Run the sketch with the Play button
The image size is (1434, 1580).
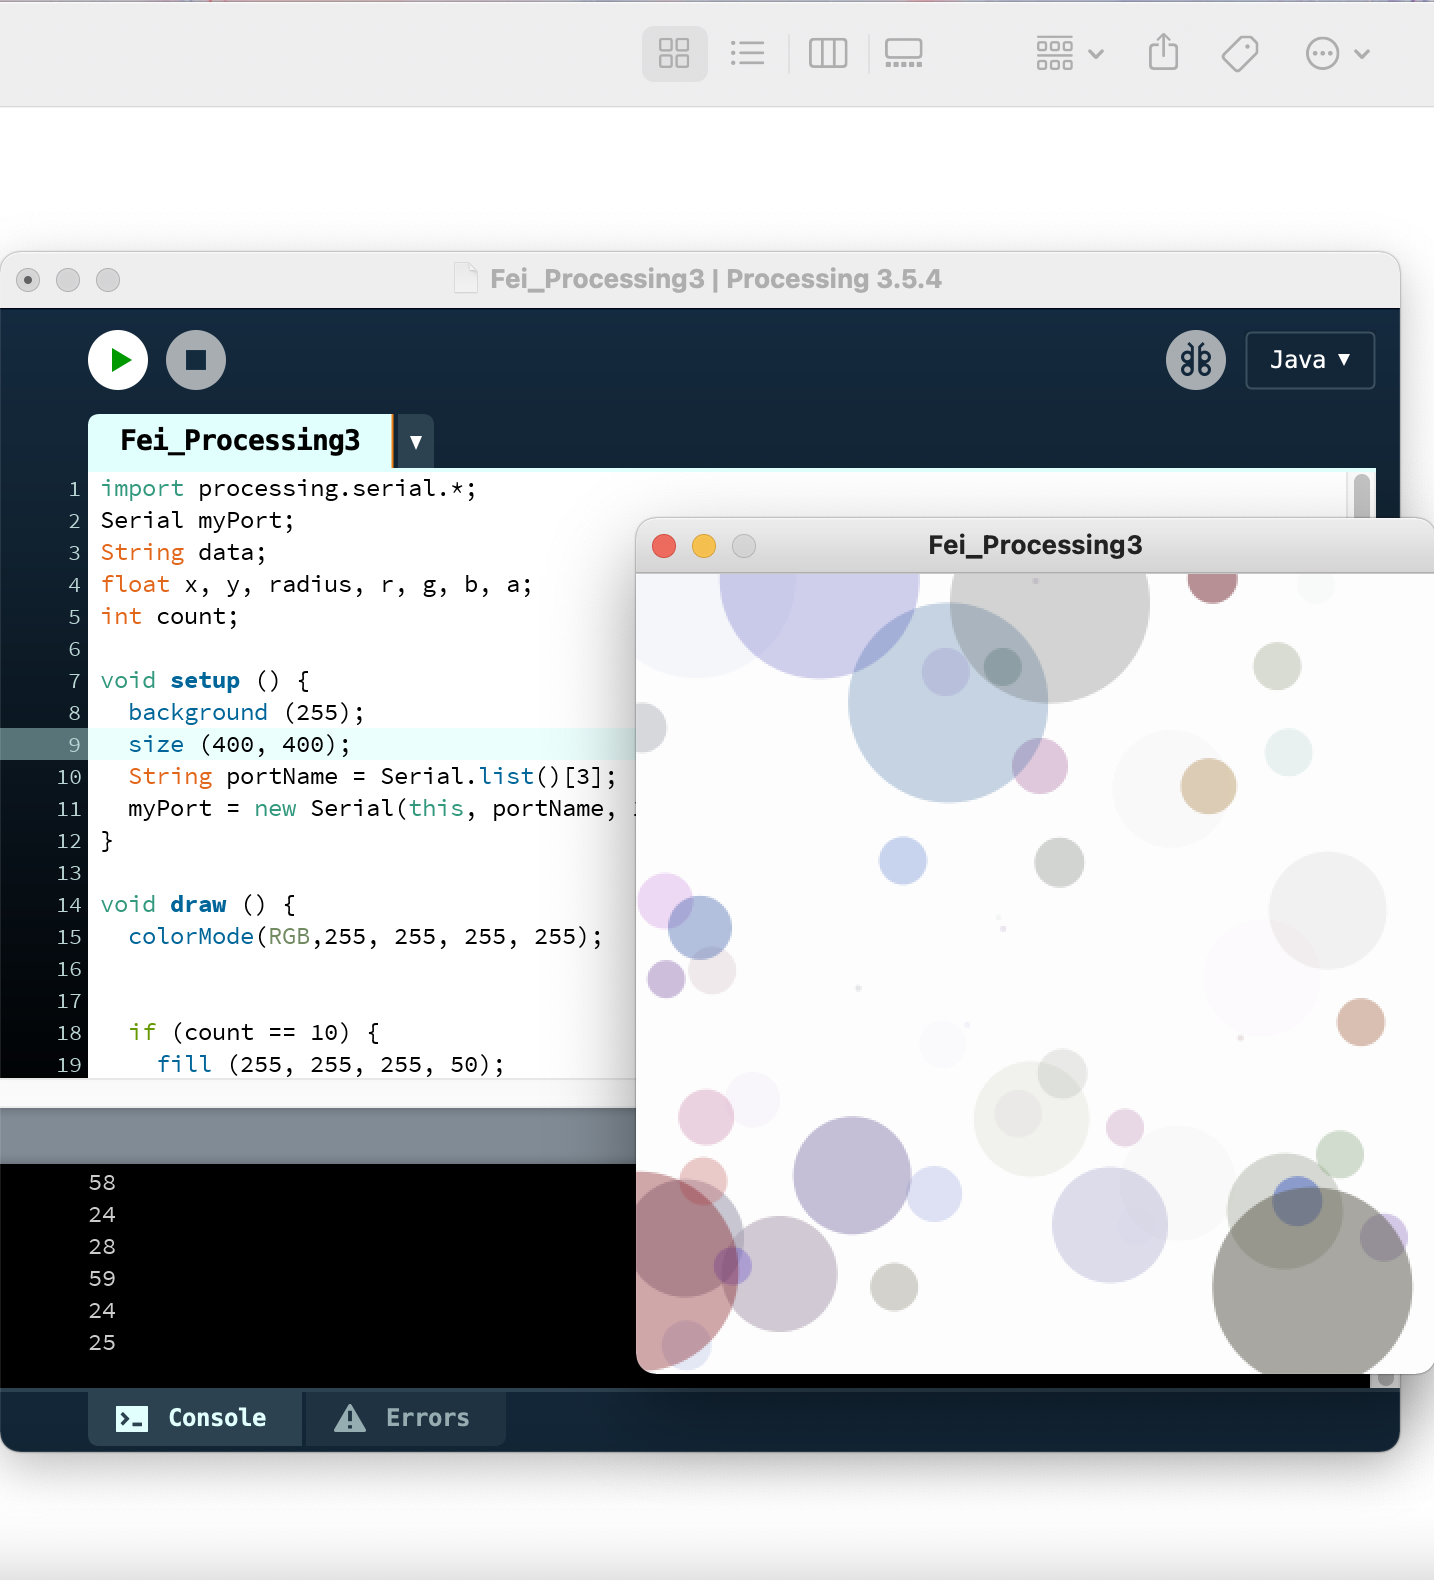pos(118,360)
